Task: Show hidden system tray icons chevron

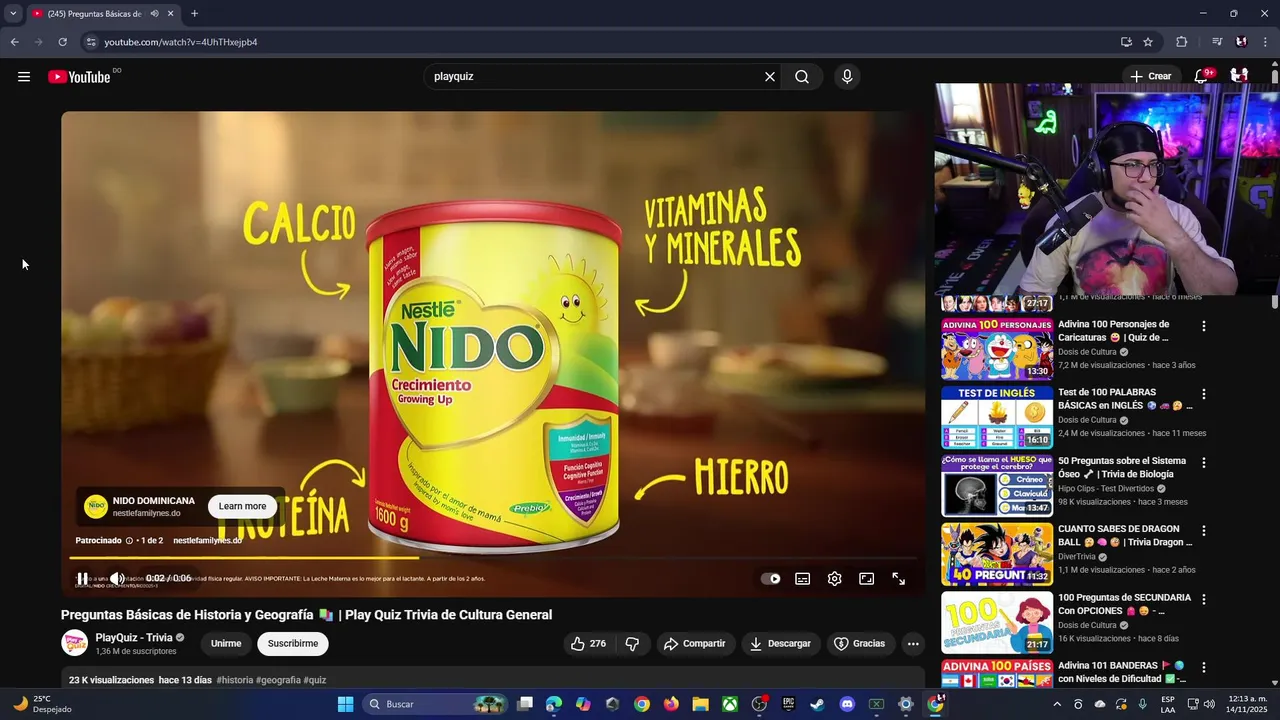Action: click(1057, 704)
